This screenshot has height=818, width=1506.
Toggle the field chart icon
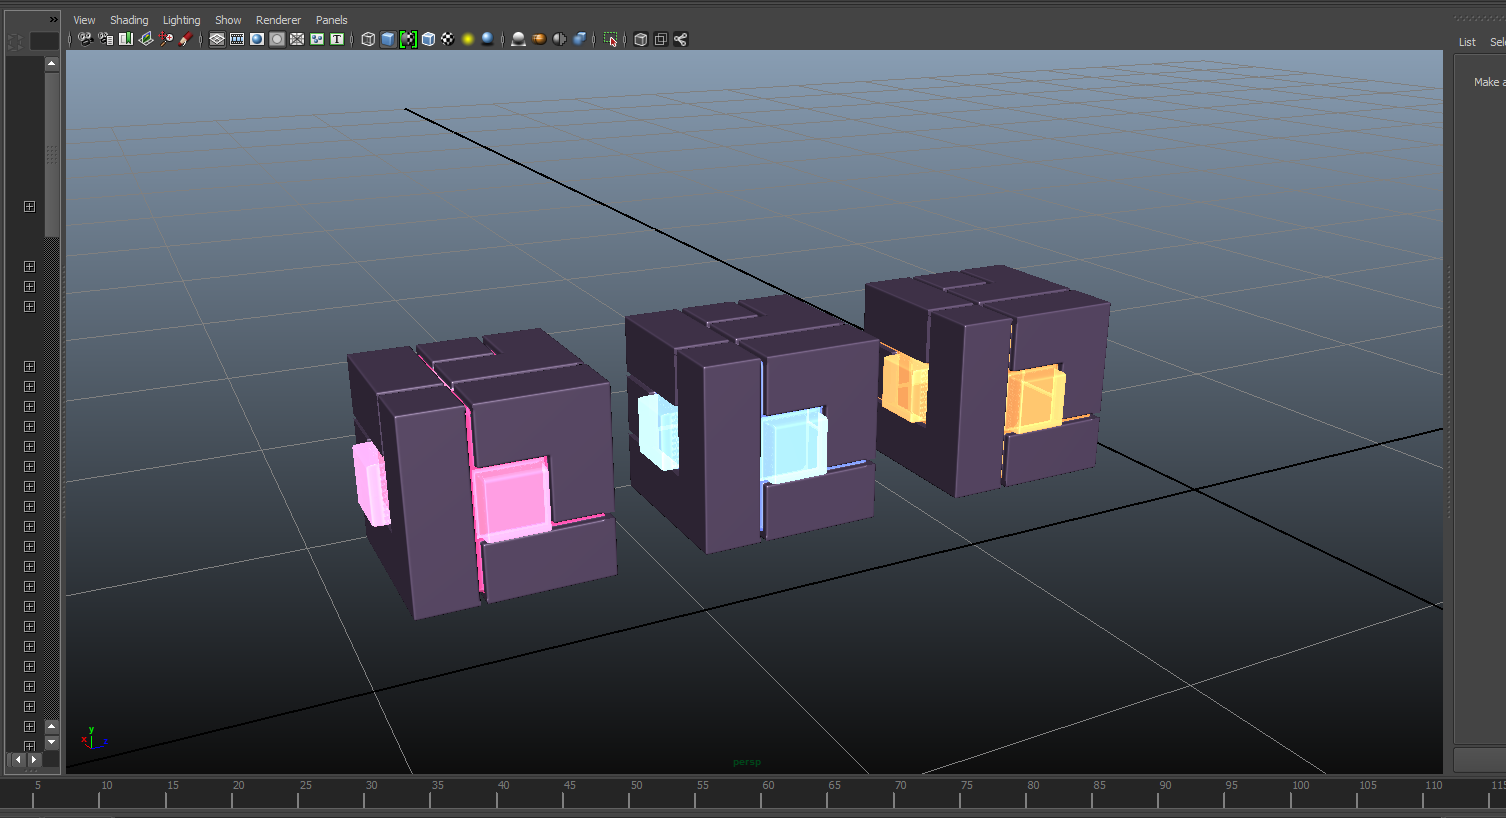point(297,39)
